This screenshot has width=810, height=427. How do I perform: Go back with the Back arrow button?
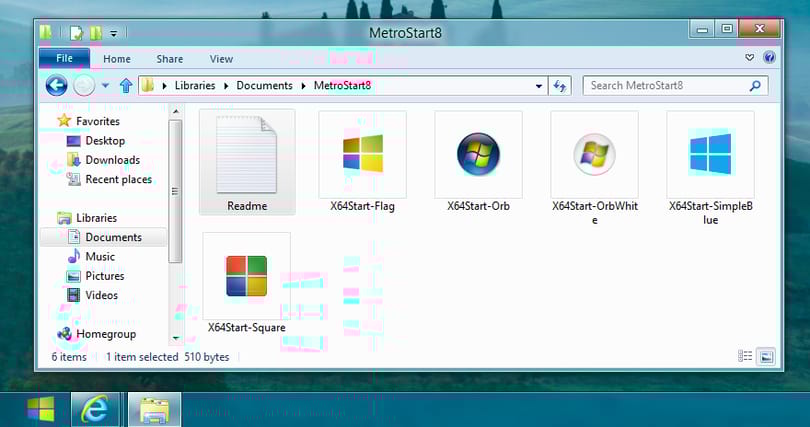(56, 85)
